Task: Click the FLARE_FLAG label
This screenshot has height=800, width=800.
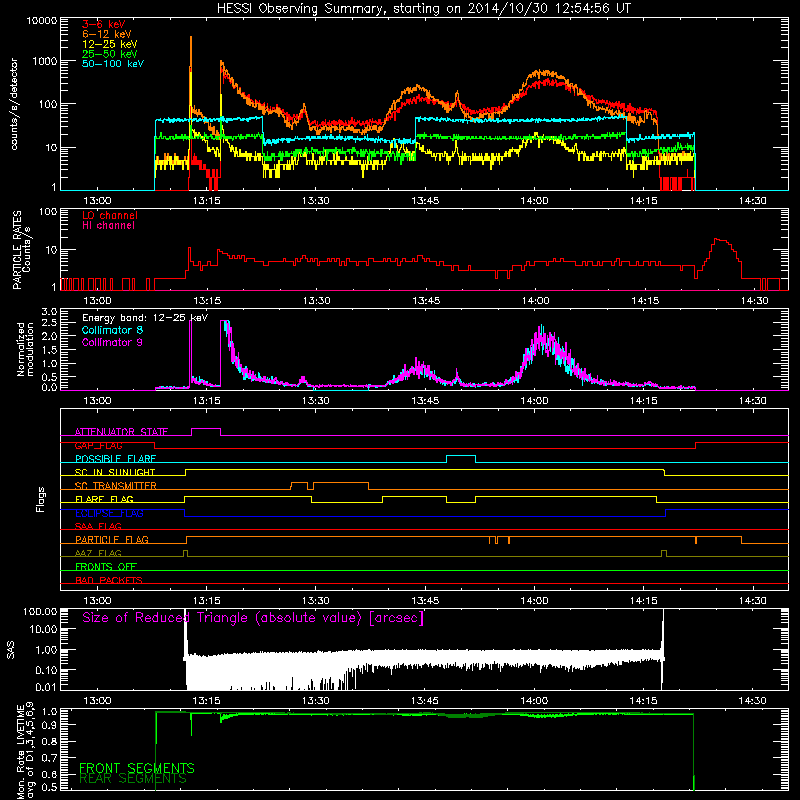Action: pos(104,499)
